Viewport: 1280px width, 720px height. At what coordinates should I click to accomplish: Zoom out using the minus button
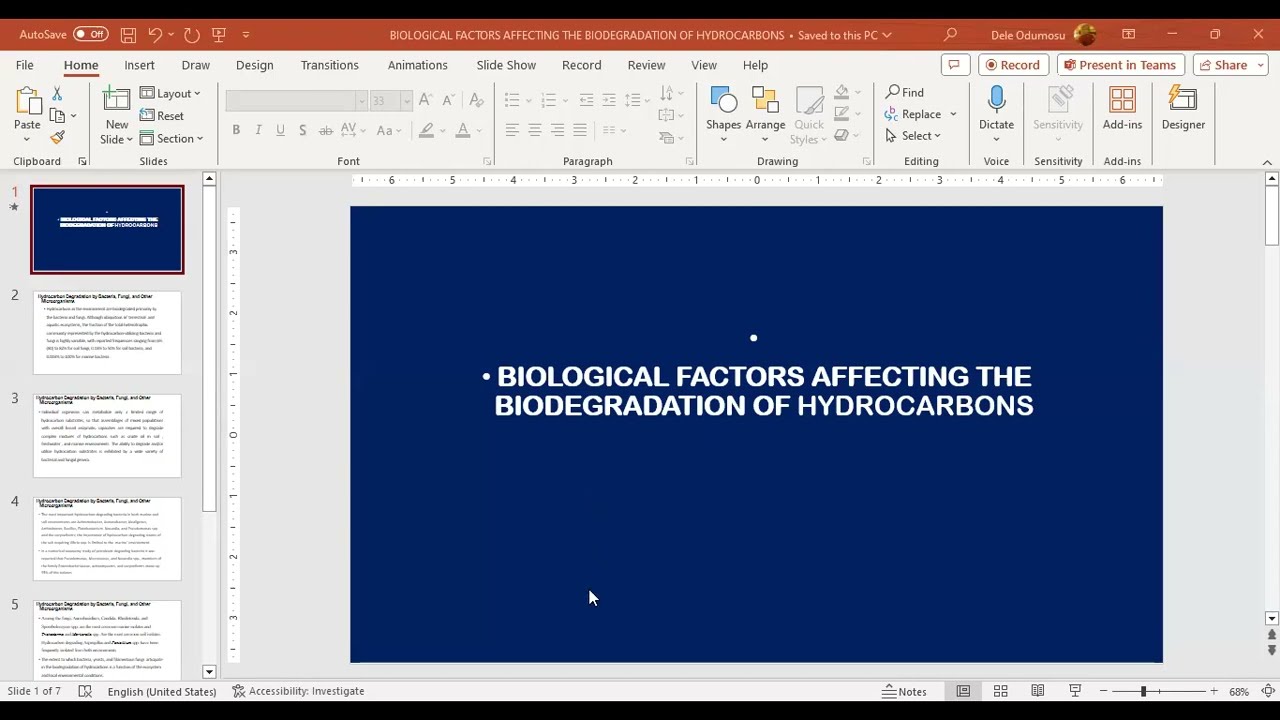point(1103,691)
